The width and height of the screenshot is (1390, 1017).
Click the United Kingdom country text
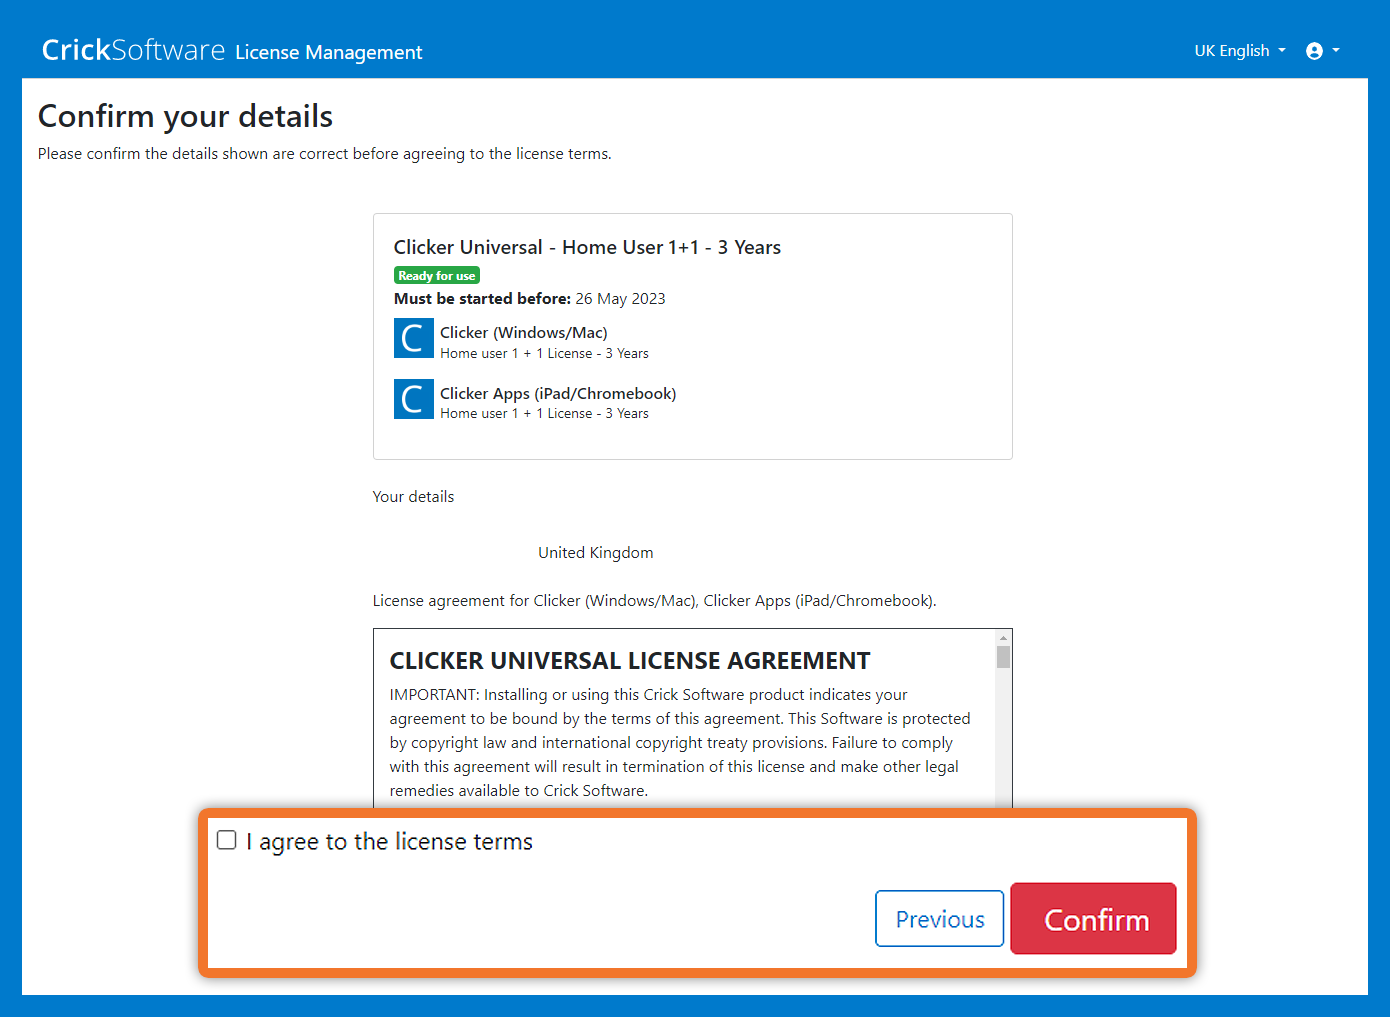595,553
